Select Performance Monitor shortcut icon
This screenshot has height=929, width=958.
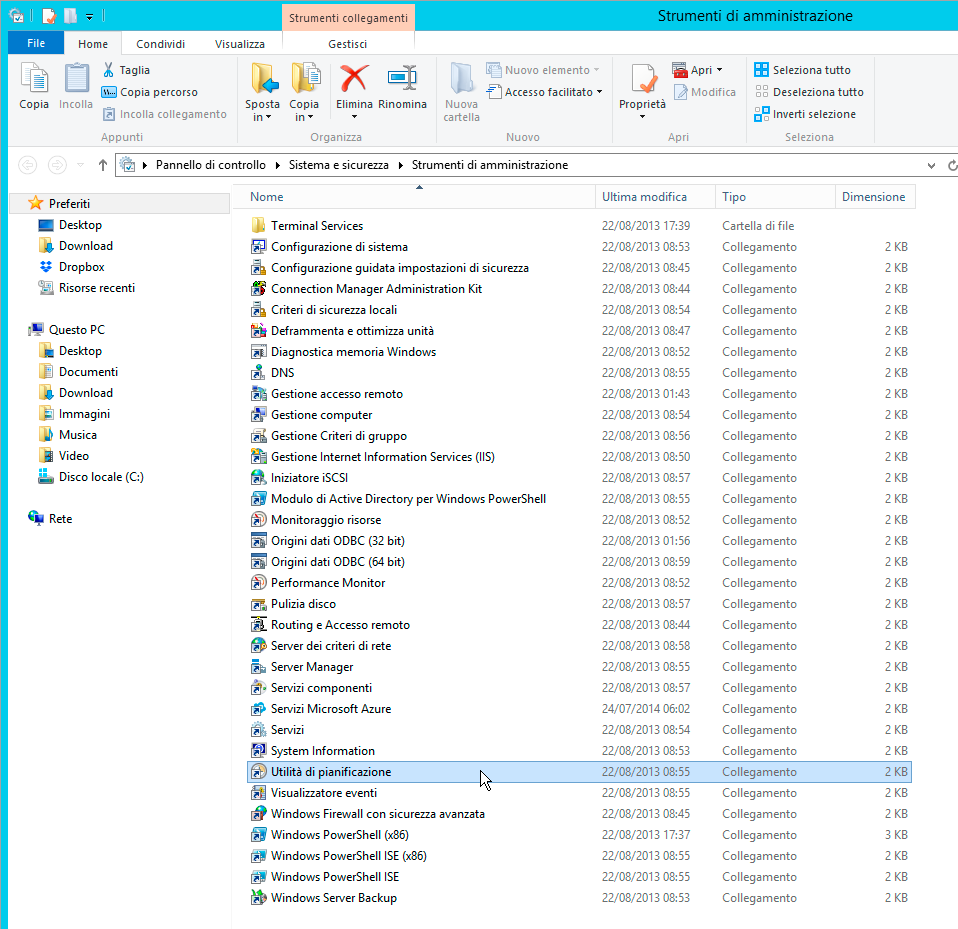tap(258, 583)
